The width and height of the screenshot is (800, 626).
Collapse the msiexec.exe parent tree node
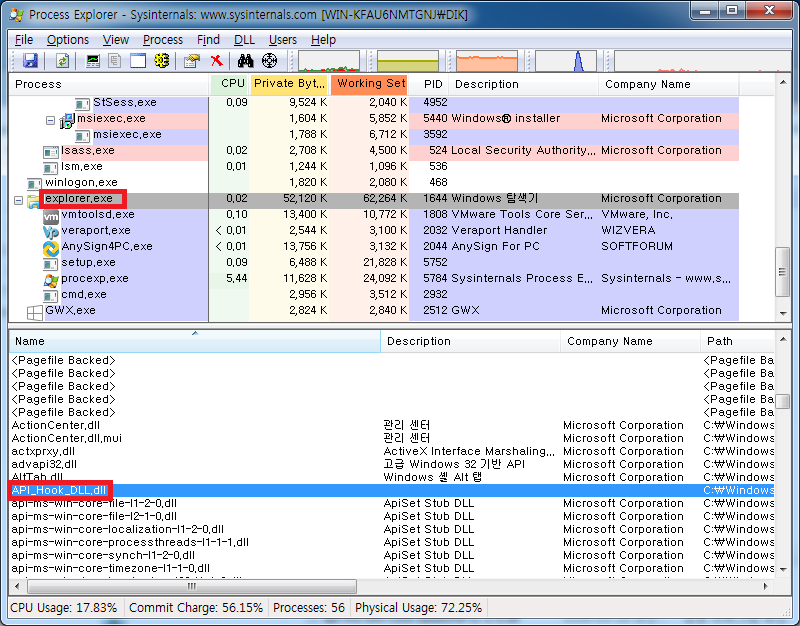51,120
